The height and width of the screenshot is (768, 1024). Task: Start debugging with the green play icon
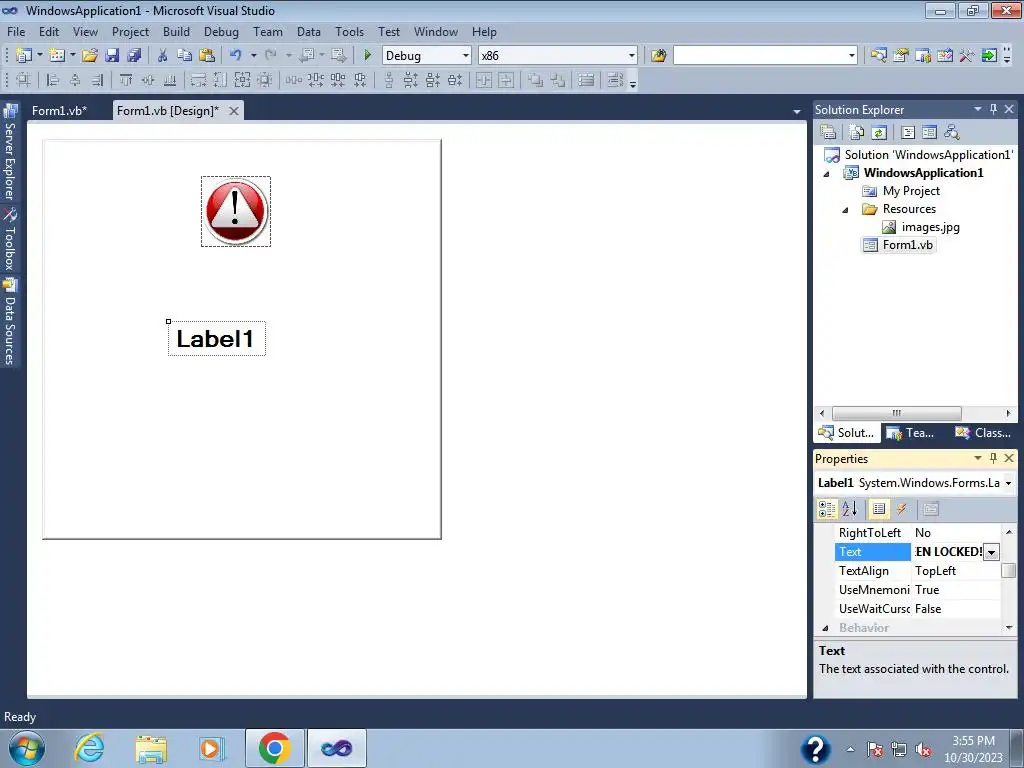(x=368, y=56)
